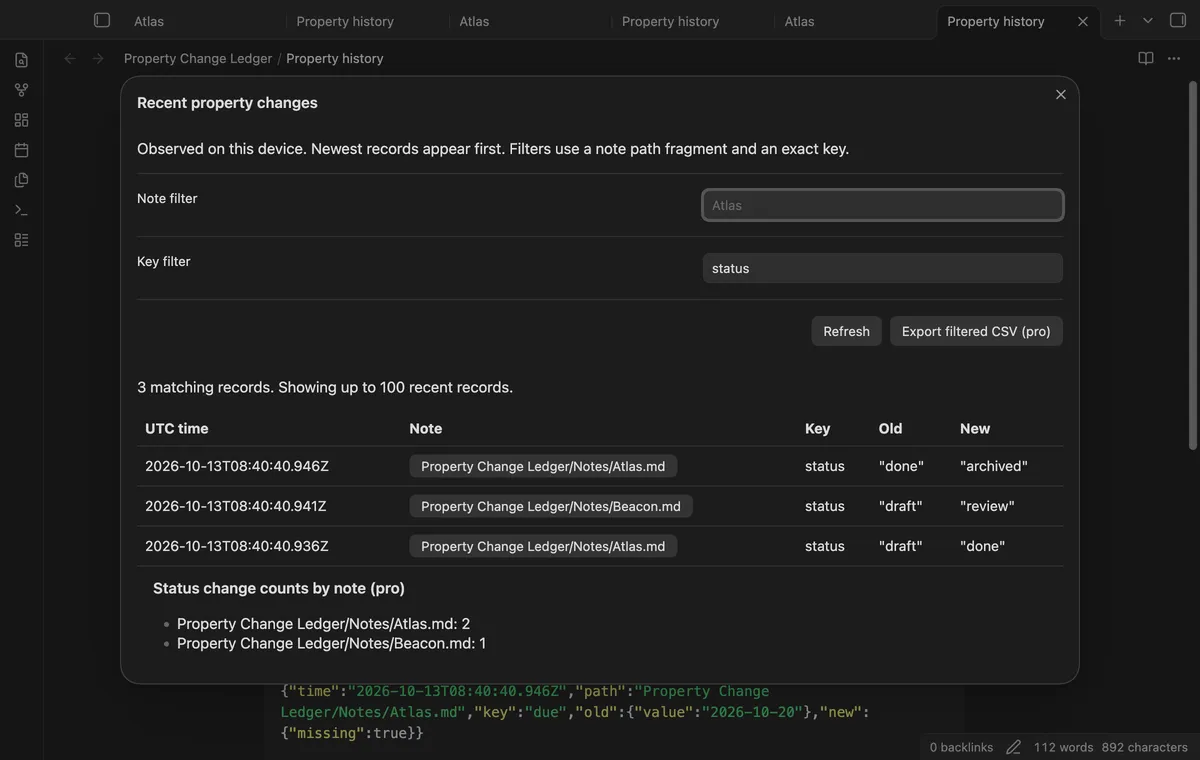Expand the tab list chevron dropdown
Image resolution: width=1200 pixels, height=760 pixels.
pos(1148,21)
